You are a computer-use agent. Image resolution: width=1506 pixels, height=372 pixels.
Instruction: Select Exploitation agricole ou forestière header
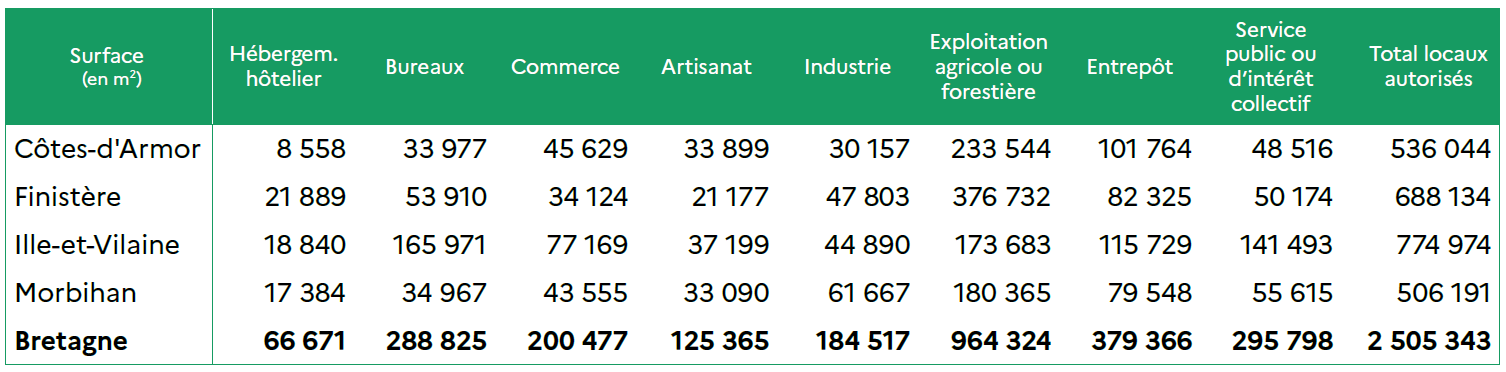[x=988, y=67]
